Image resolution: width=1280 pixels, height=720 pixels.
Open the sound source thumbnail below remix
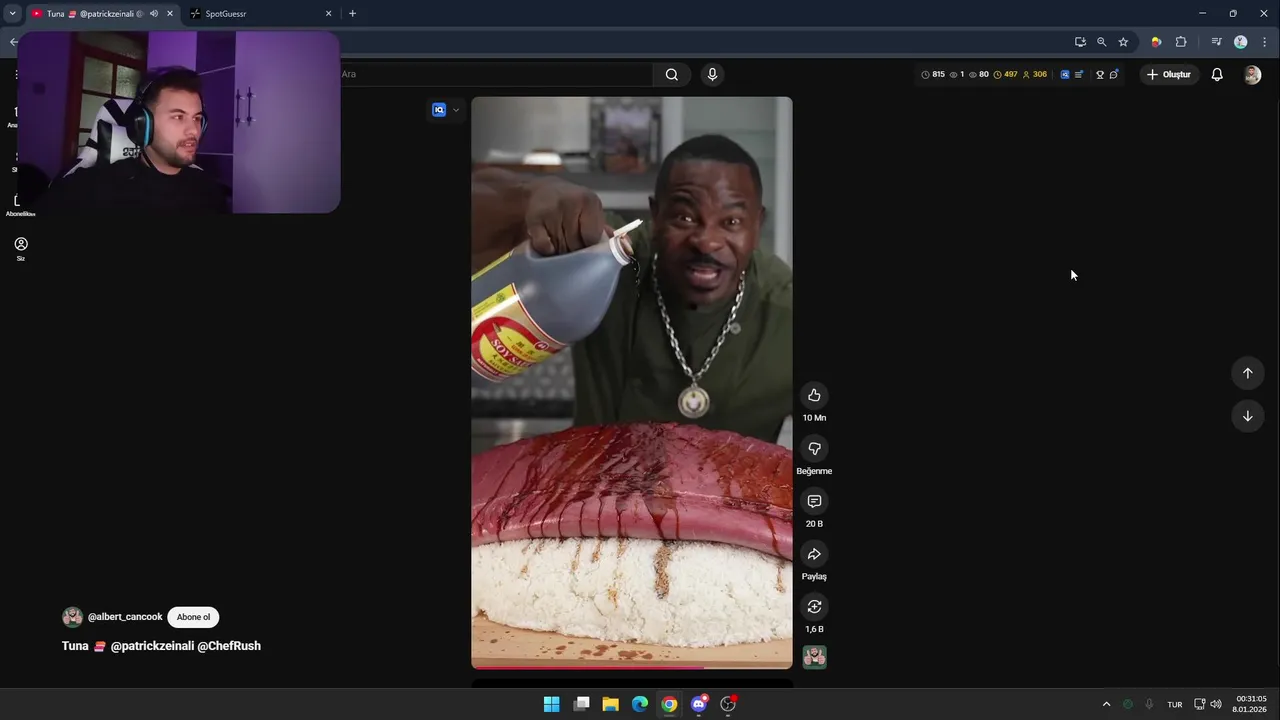click(x=815, y=657)
